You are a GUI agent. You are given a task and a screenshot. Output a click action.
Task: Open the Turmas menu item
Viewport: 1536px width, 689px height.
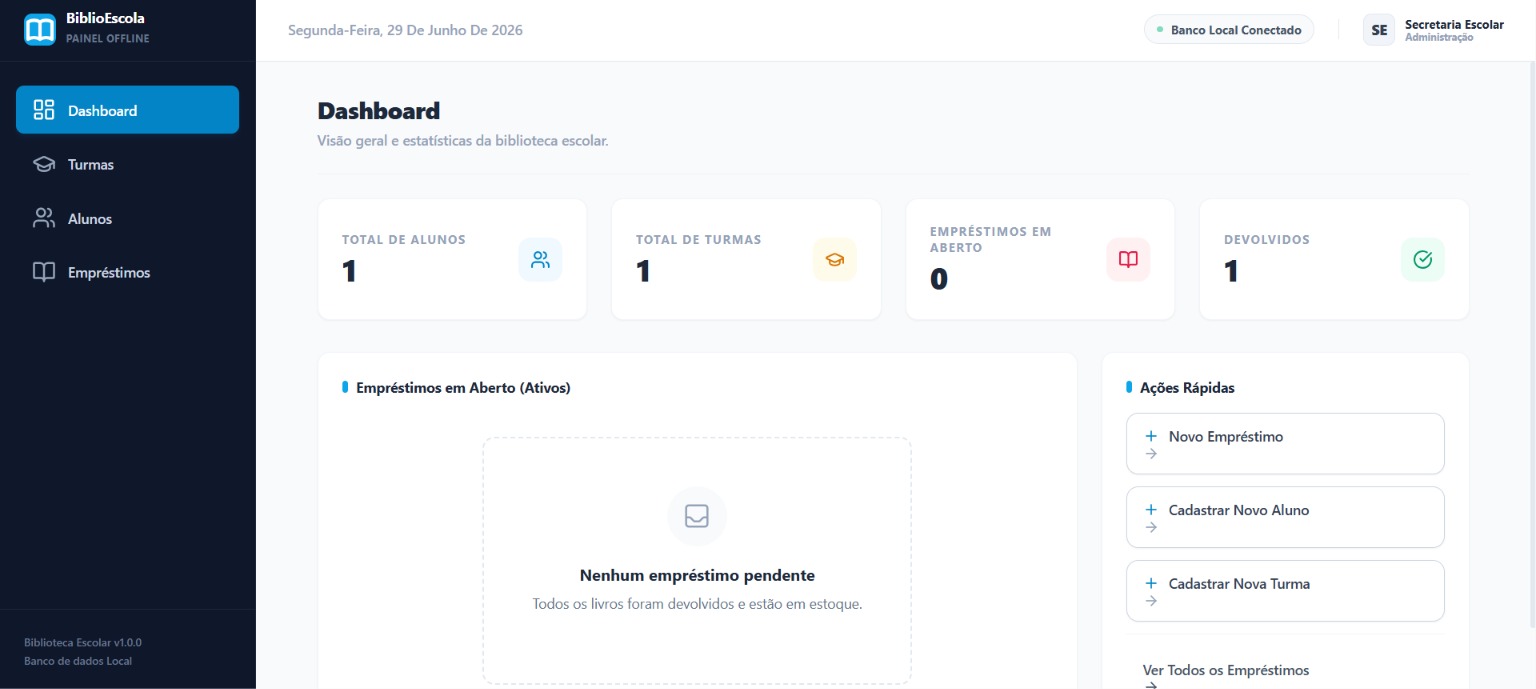(x=128, y=164)
